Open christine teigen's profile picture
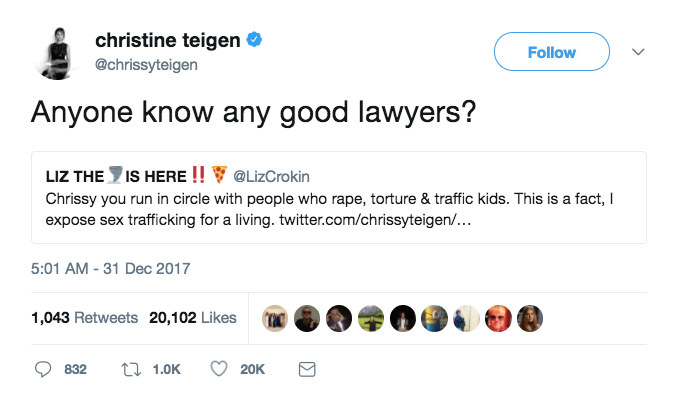This screenshot has width=685, height=399. [57, 53]
